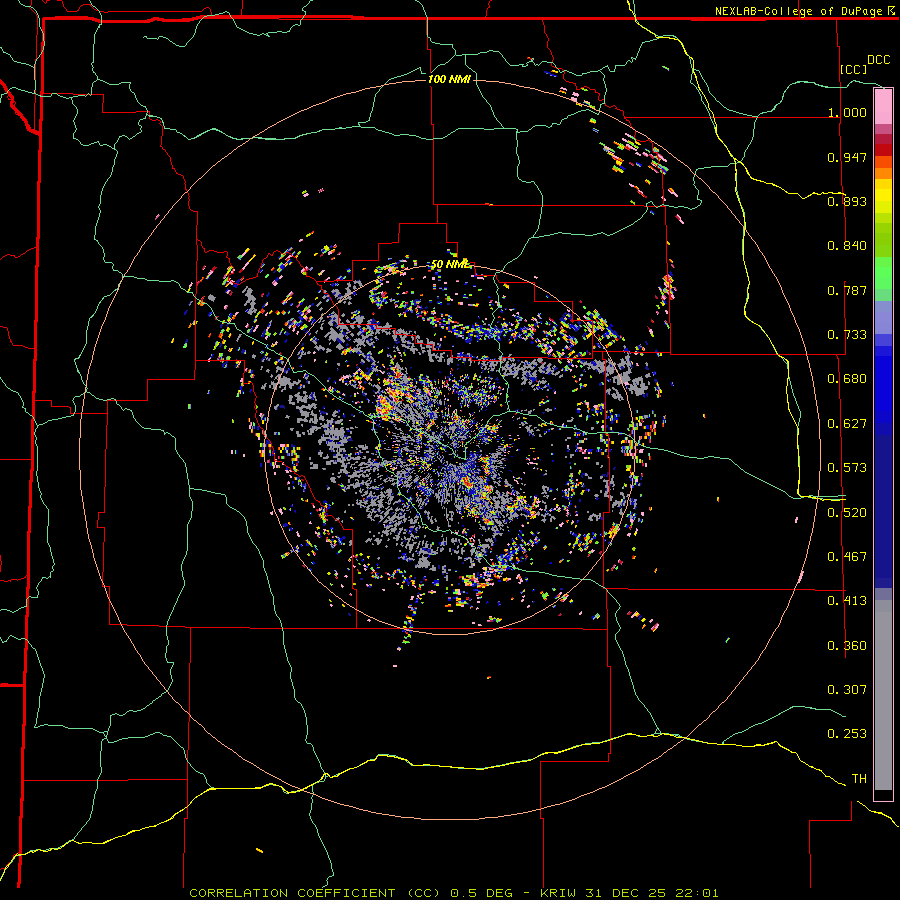The height and width of the screenshot is (900, 900).
Task: Click the TH label at scale bottom
Action: [859, 779]
